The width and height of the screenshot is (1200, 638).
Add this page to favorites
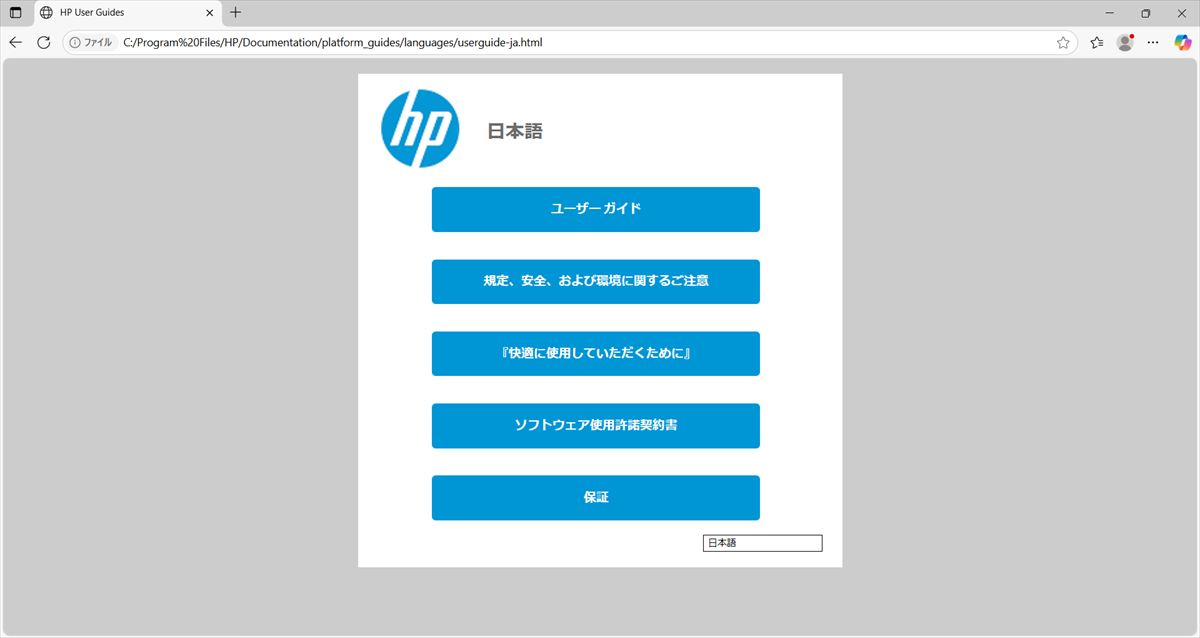pos(1063,43)
